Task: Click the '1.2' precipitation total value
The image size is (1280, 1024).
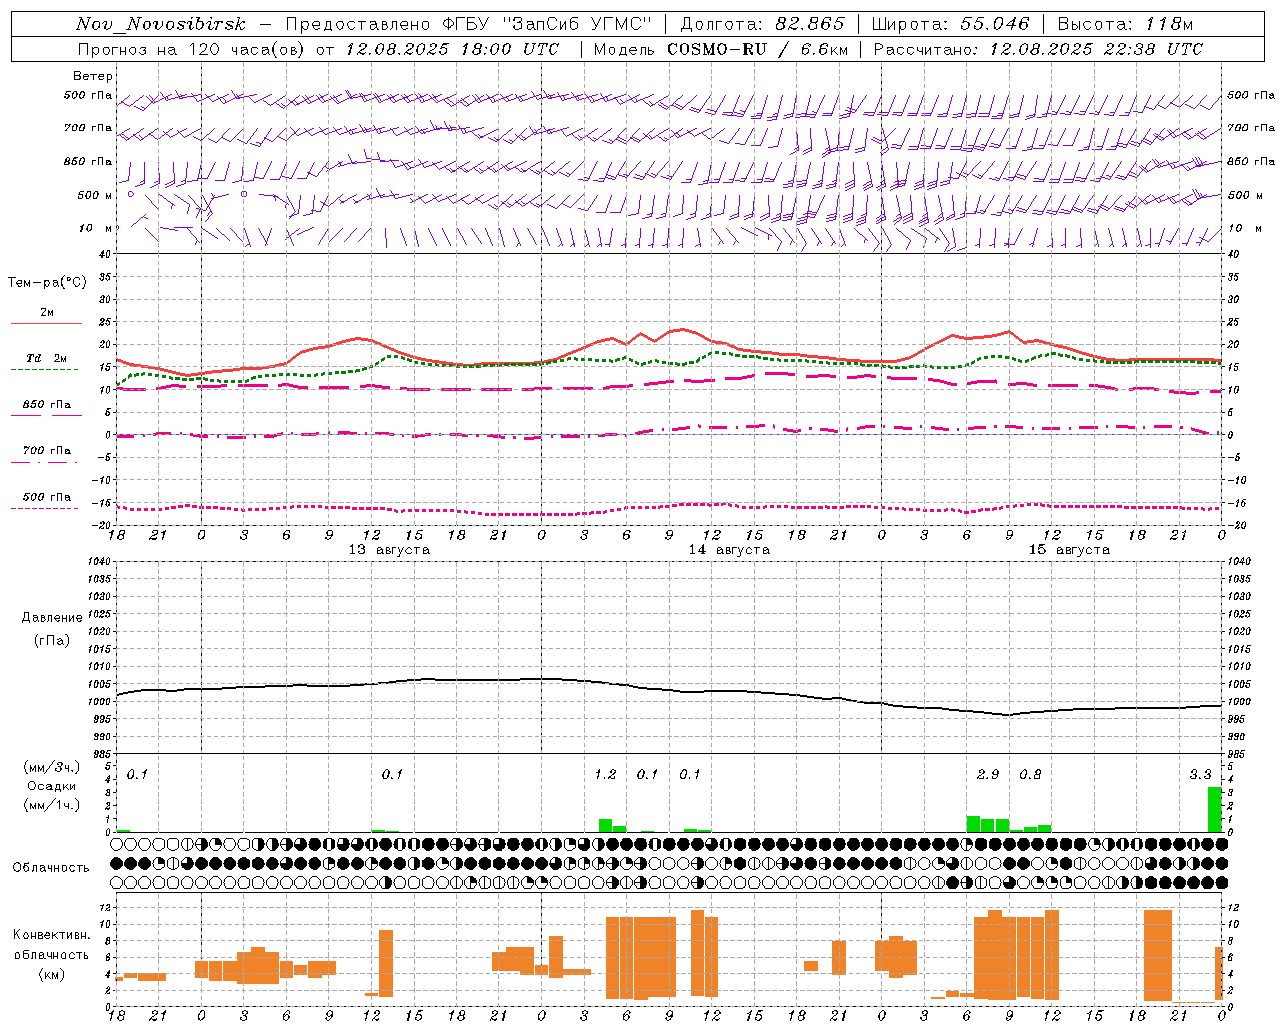Action: (605, 774)
